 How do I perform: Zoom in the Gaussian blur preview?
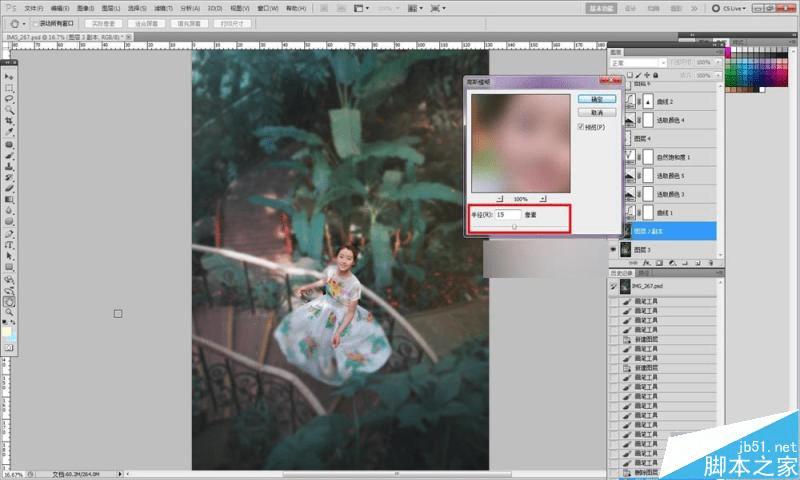click(x=543, y=199)
